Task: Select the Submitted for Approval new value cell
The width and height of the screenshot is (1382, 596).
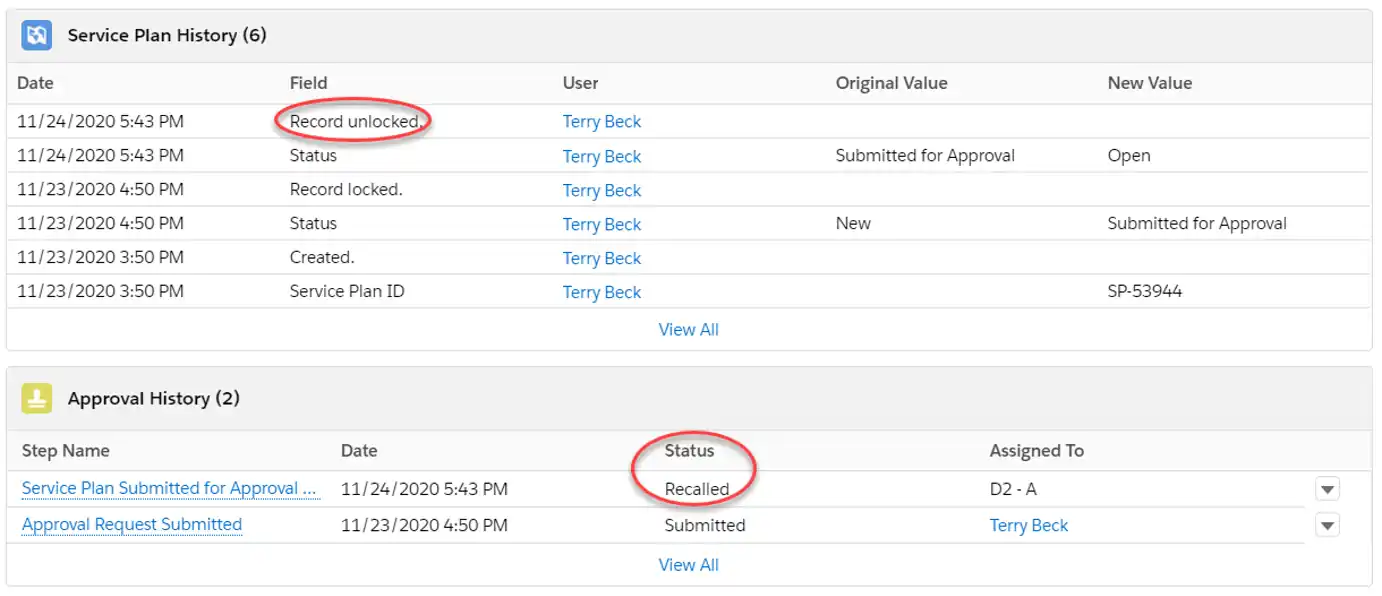Action: click(x=1197, y=224)
